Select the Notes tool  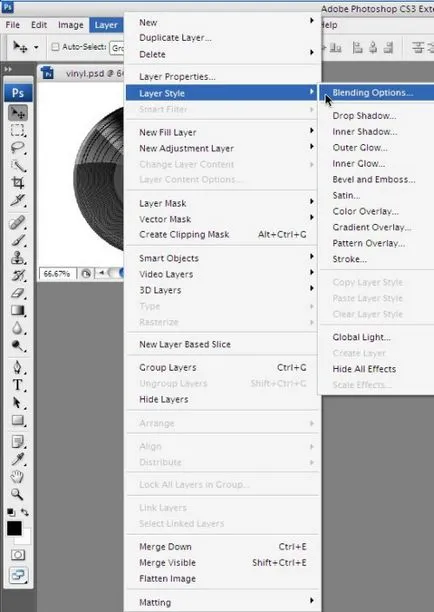tap(18, 442)
